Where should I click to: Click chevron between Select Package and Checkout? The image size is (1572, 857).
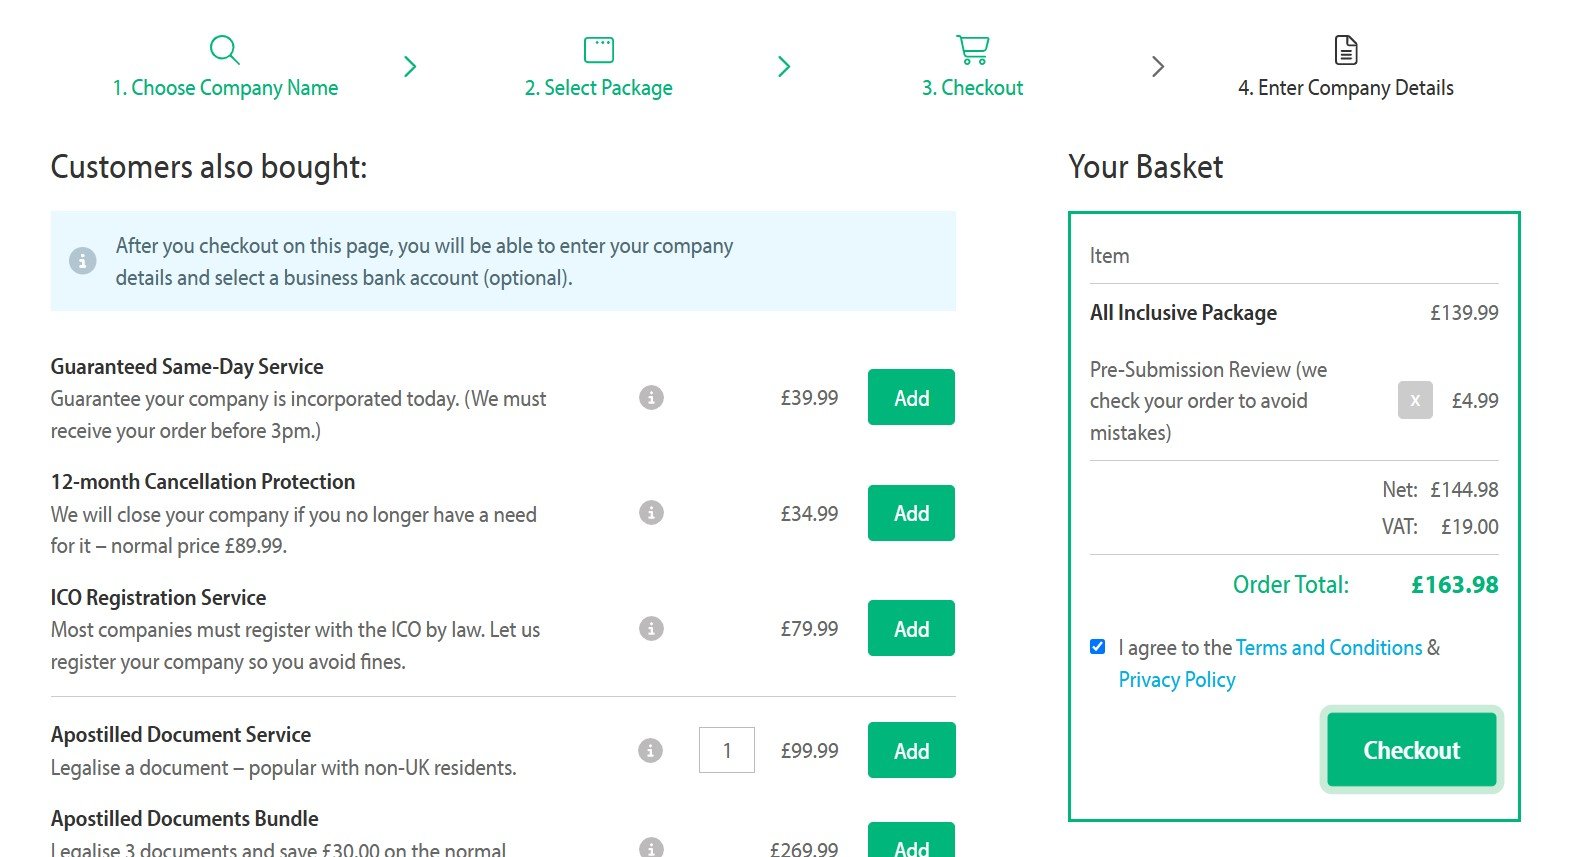(x=784, y=67)
